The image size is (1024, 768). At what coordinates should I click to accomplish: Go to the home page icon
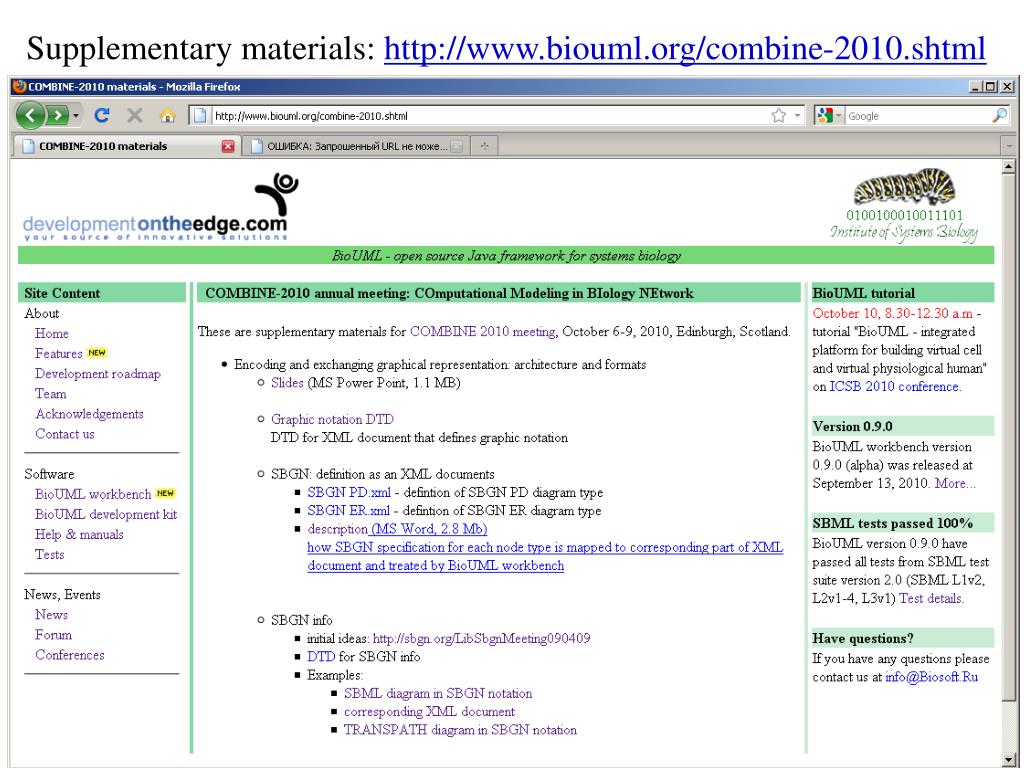click(x=168, y=116)
